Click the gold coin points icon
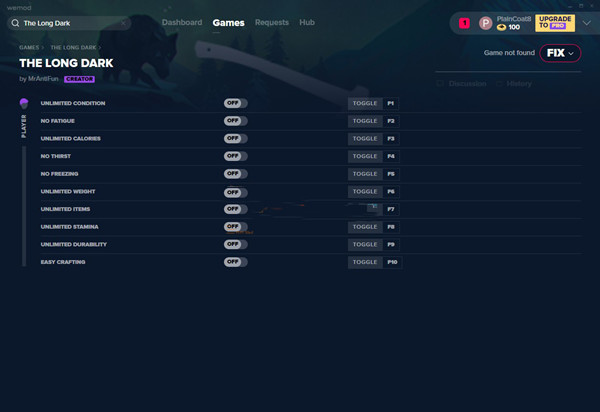This screenshot has height=412, width=600. point(501,27)
